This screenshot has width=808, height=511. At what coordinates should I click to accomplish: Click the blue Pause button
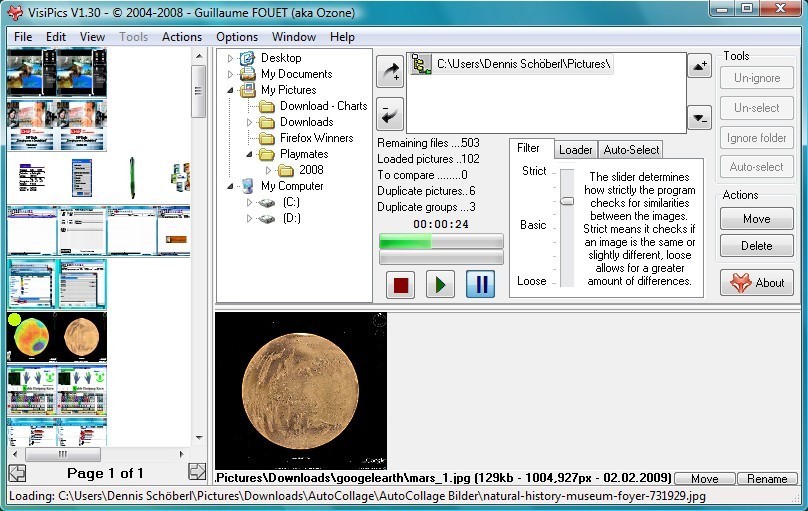(480, 284)
